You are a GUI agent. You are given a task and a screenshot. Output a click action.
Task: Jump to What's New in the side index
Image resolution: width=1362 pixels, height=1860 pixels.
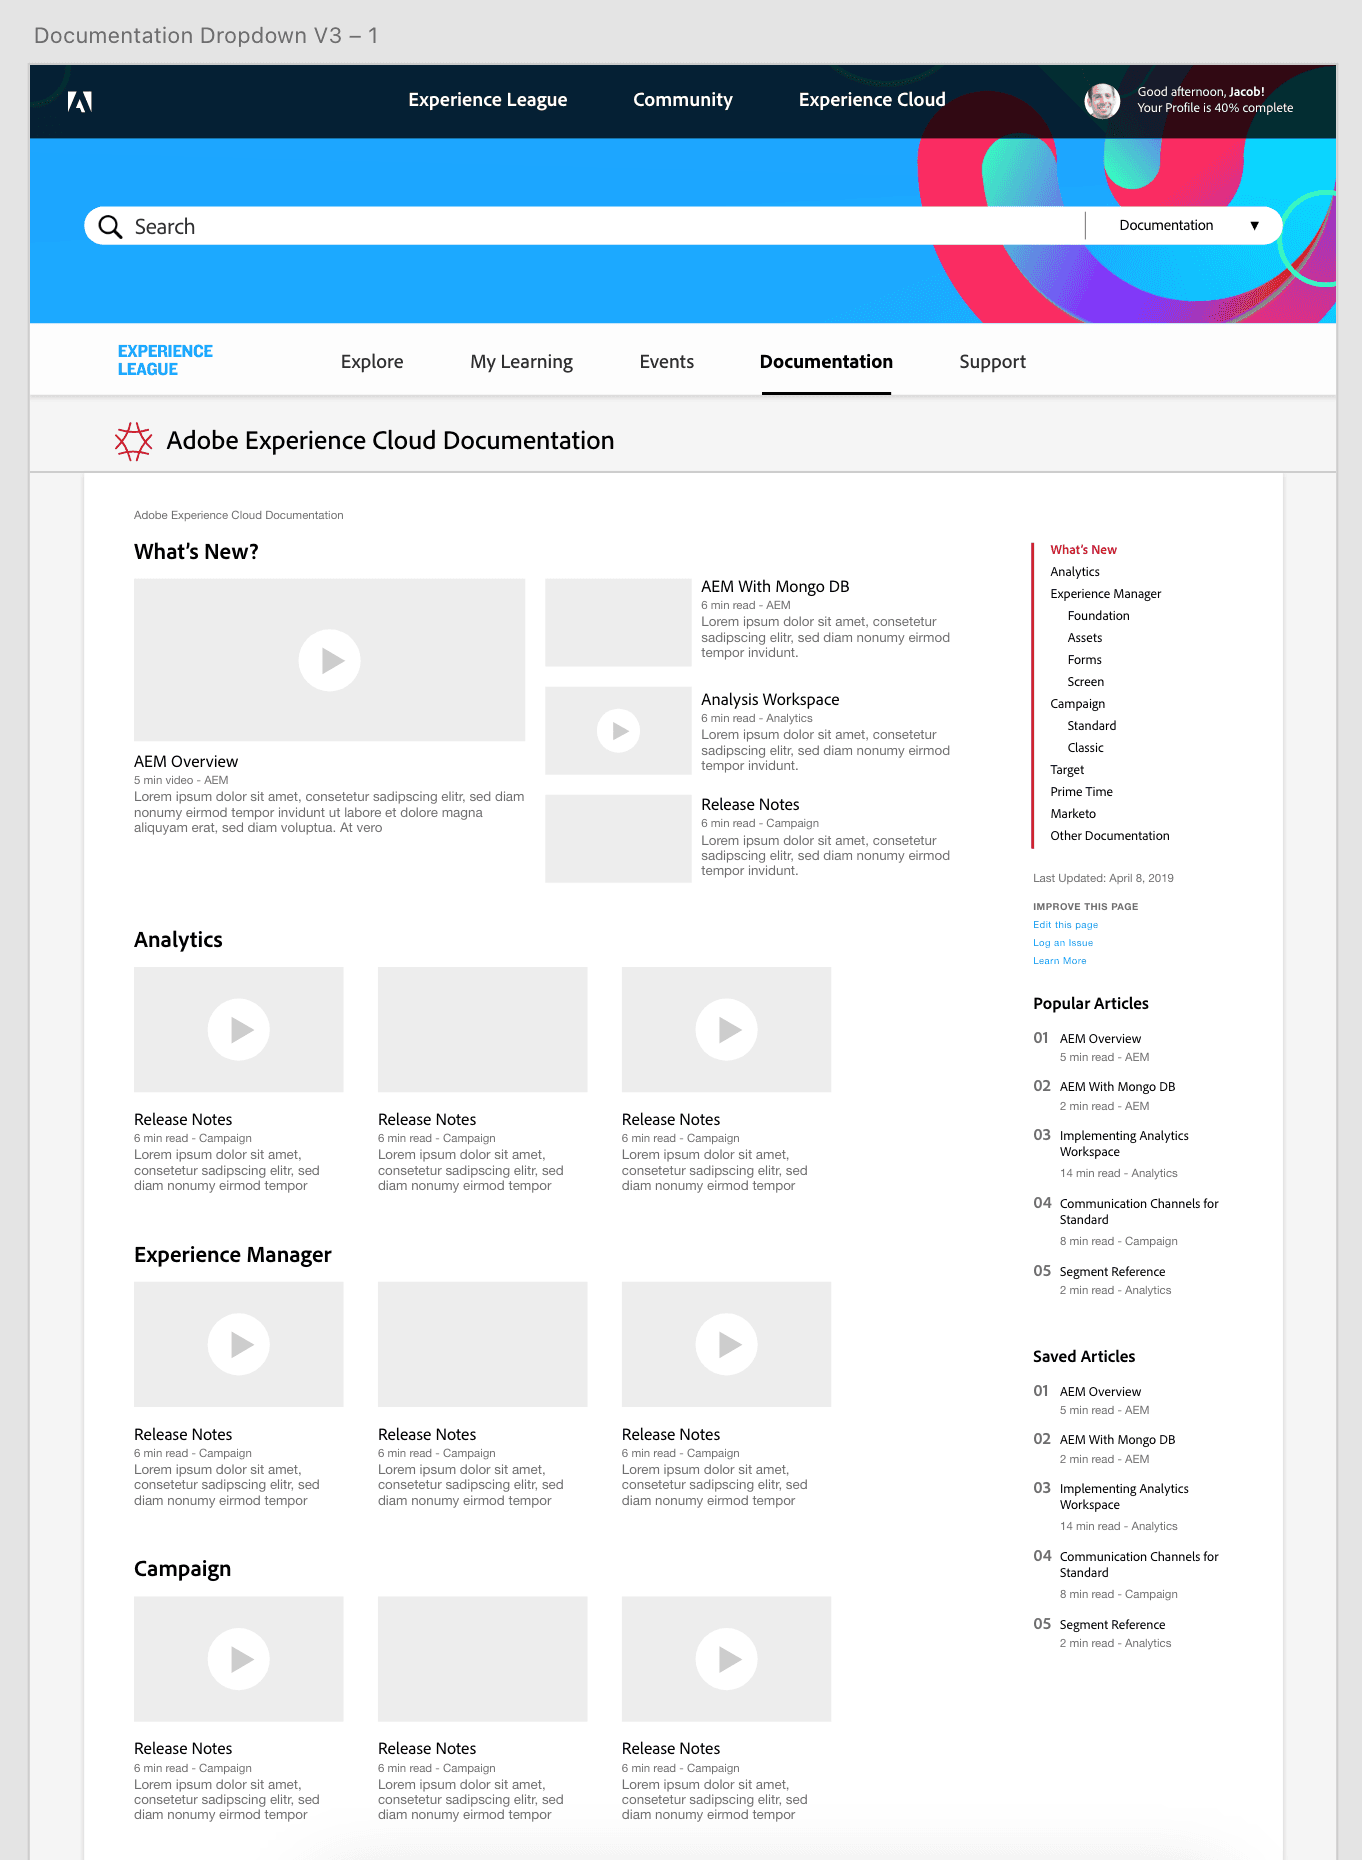pos(1083,550)
